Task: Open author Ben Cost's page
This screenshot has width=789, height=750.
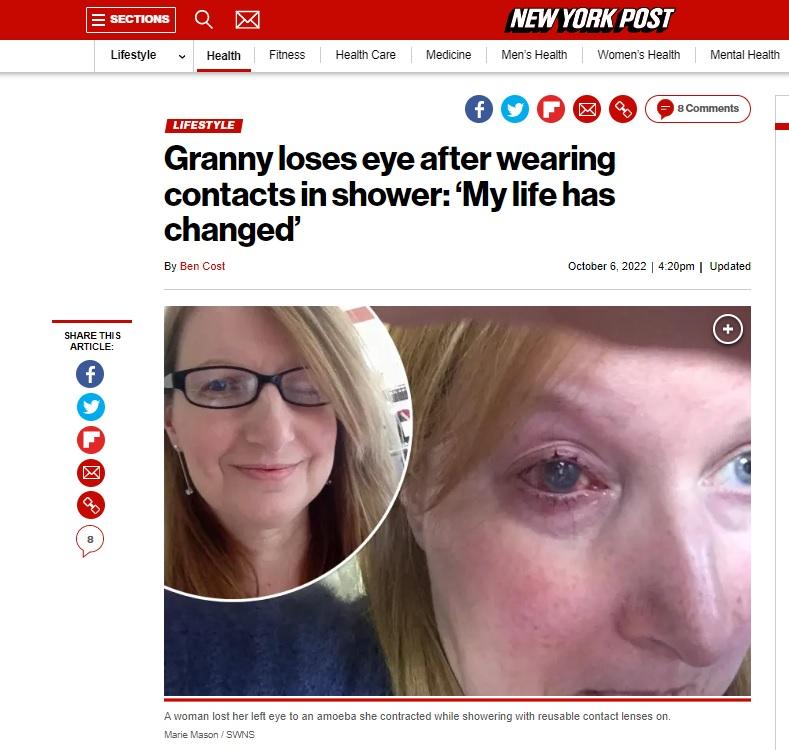Action: coord(202,266)
